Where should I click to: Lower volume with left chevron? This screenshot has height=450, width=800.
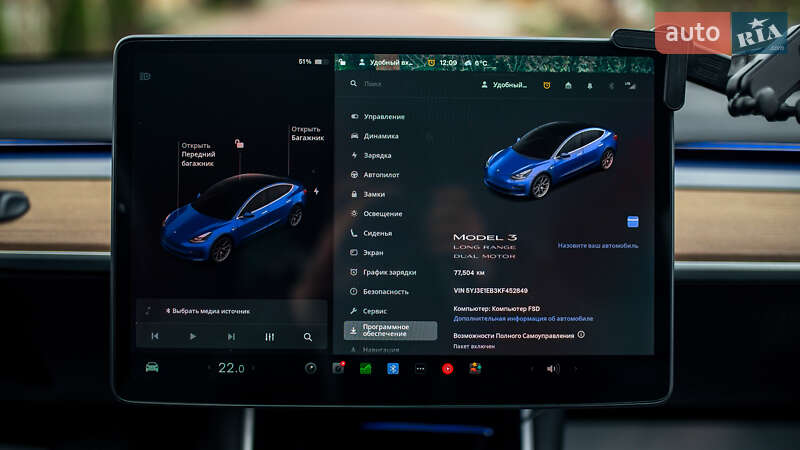[x=532, y=368]
